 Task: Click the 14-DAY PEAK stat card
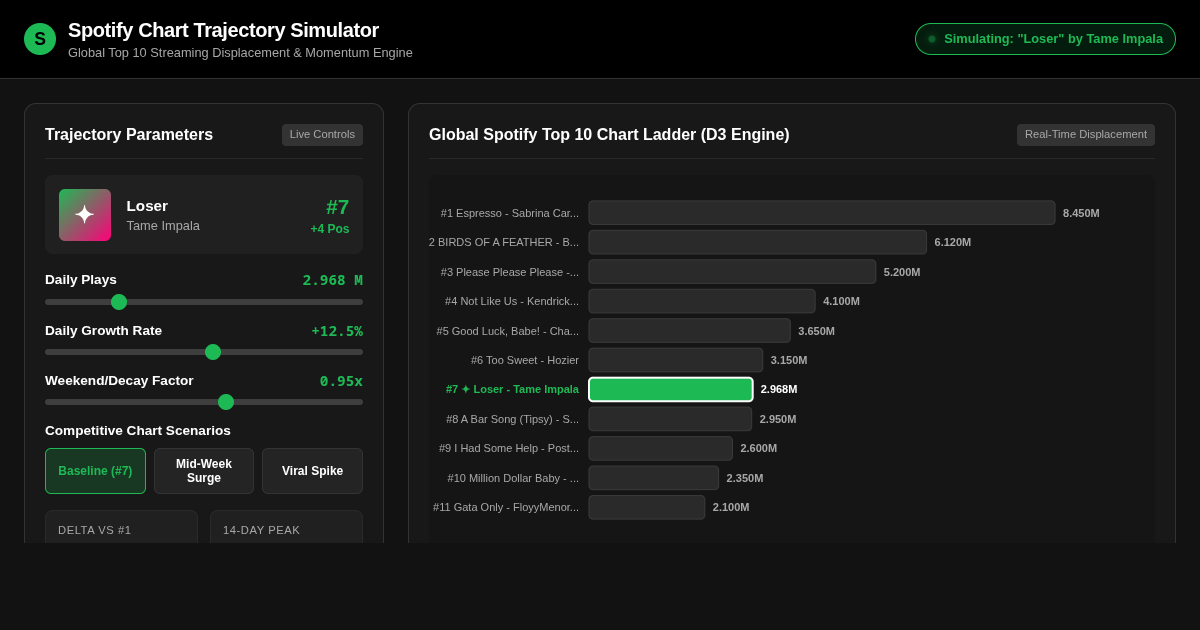[x=286, y=527]
